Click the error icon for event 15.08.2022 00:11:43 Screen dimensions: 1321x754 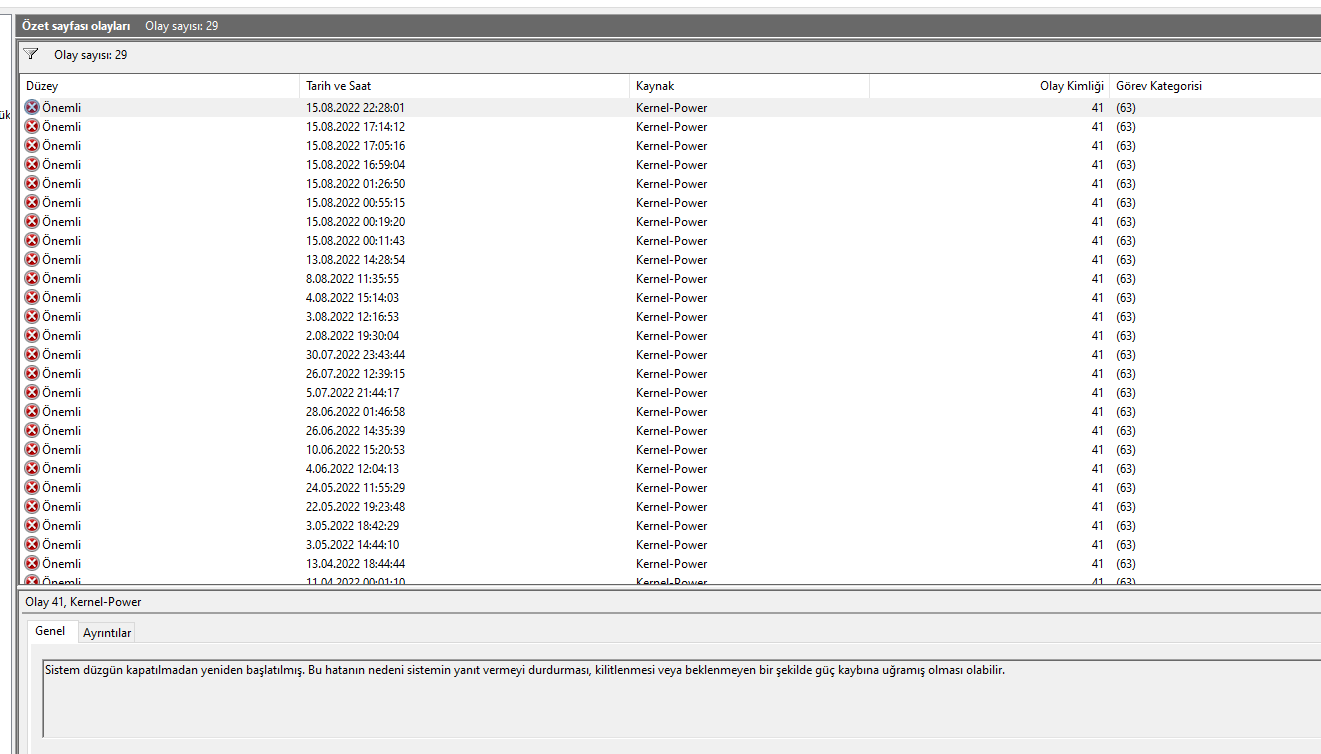(x=32, y=240)
